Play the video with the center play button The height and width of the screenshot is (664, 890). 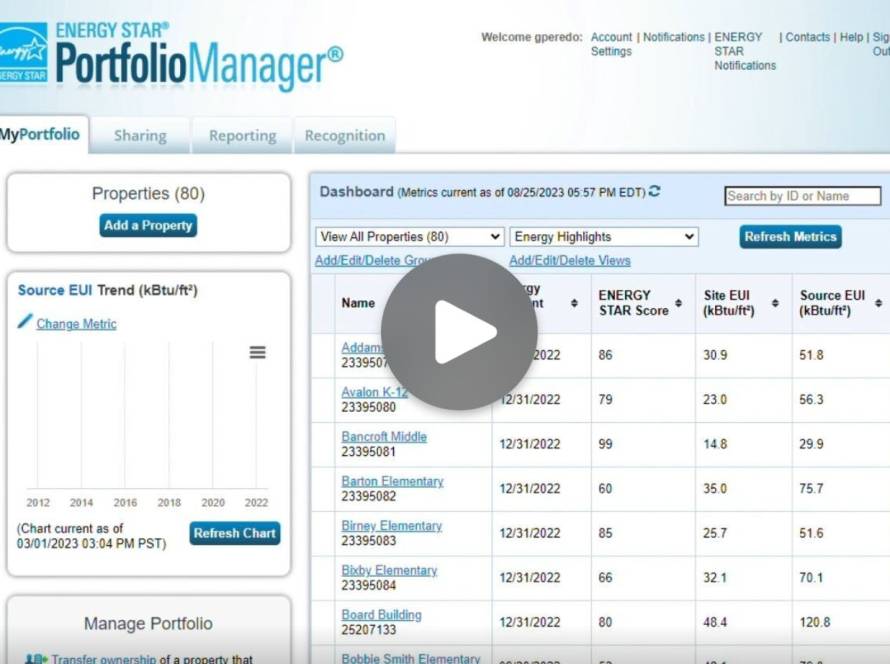pos(459,331)
